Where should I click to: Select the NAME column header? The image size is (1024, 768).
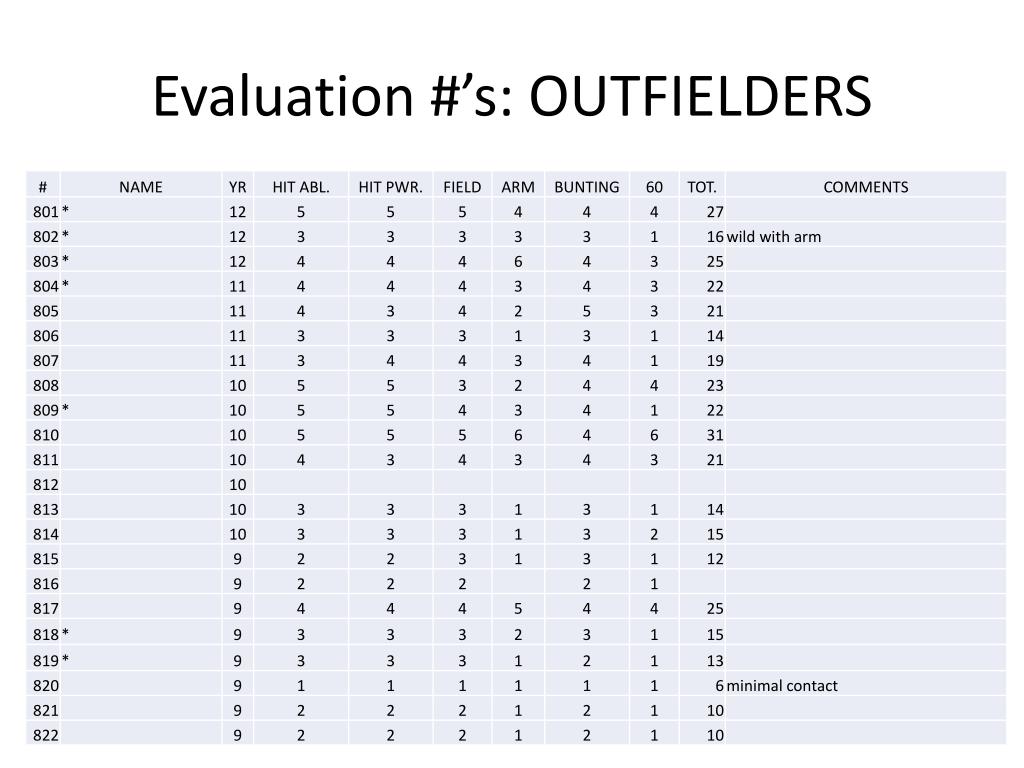tap(140, 187)
